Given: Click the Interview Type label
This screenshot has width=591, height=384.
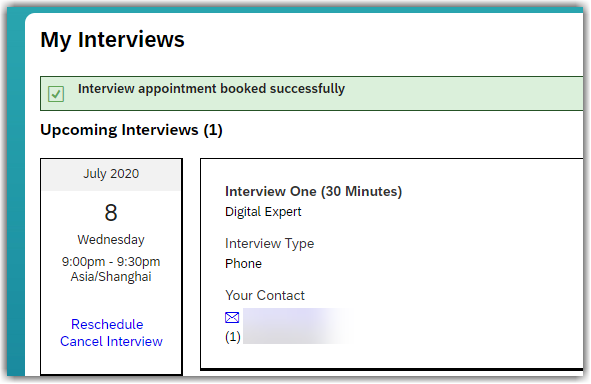Looking at the screenshot, I should point(269,243).
